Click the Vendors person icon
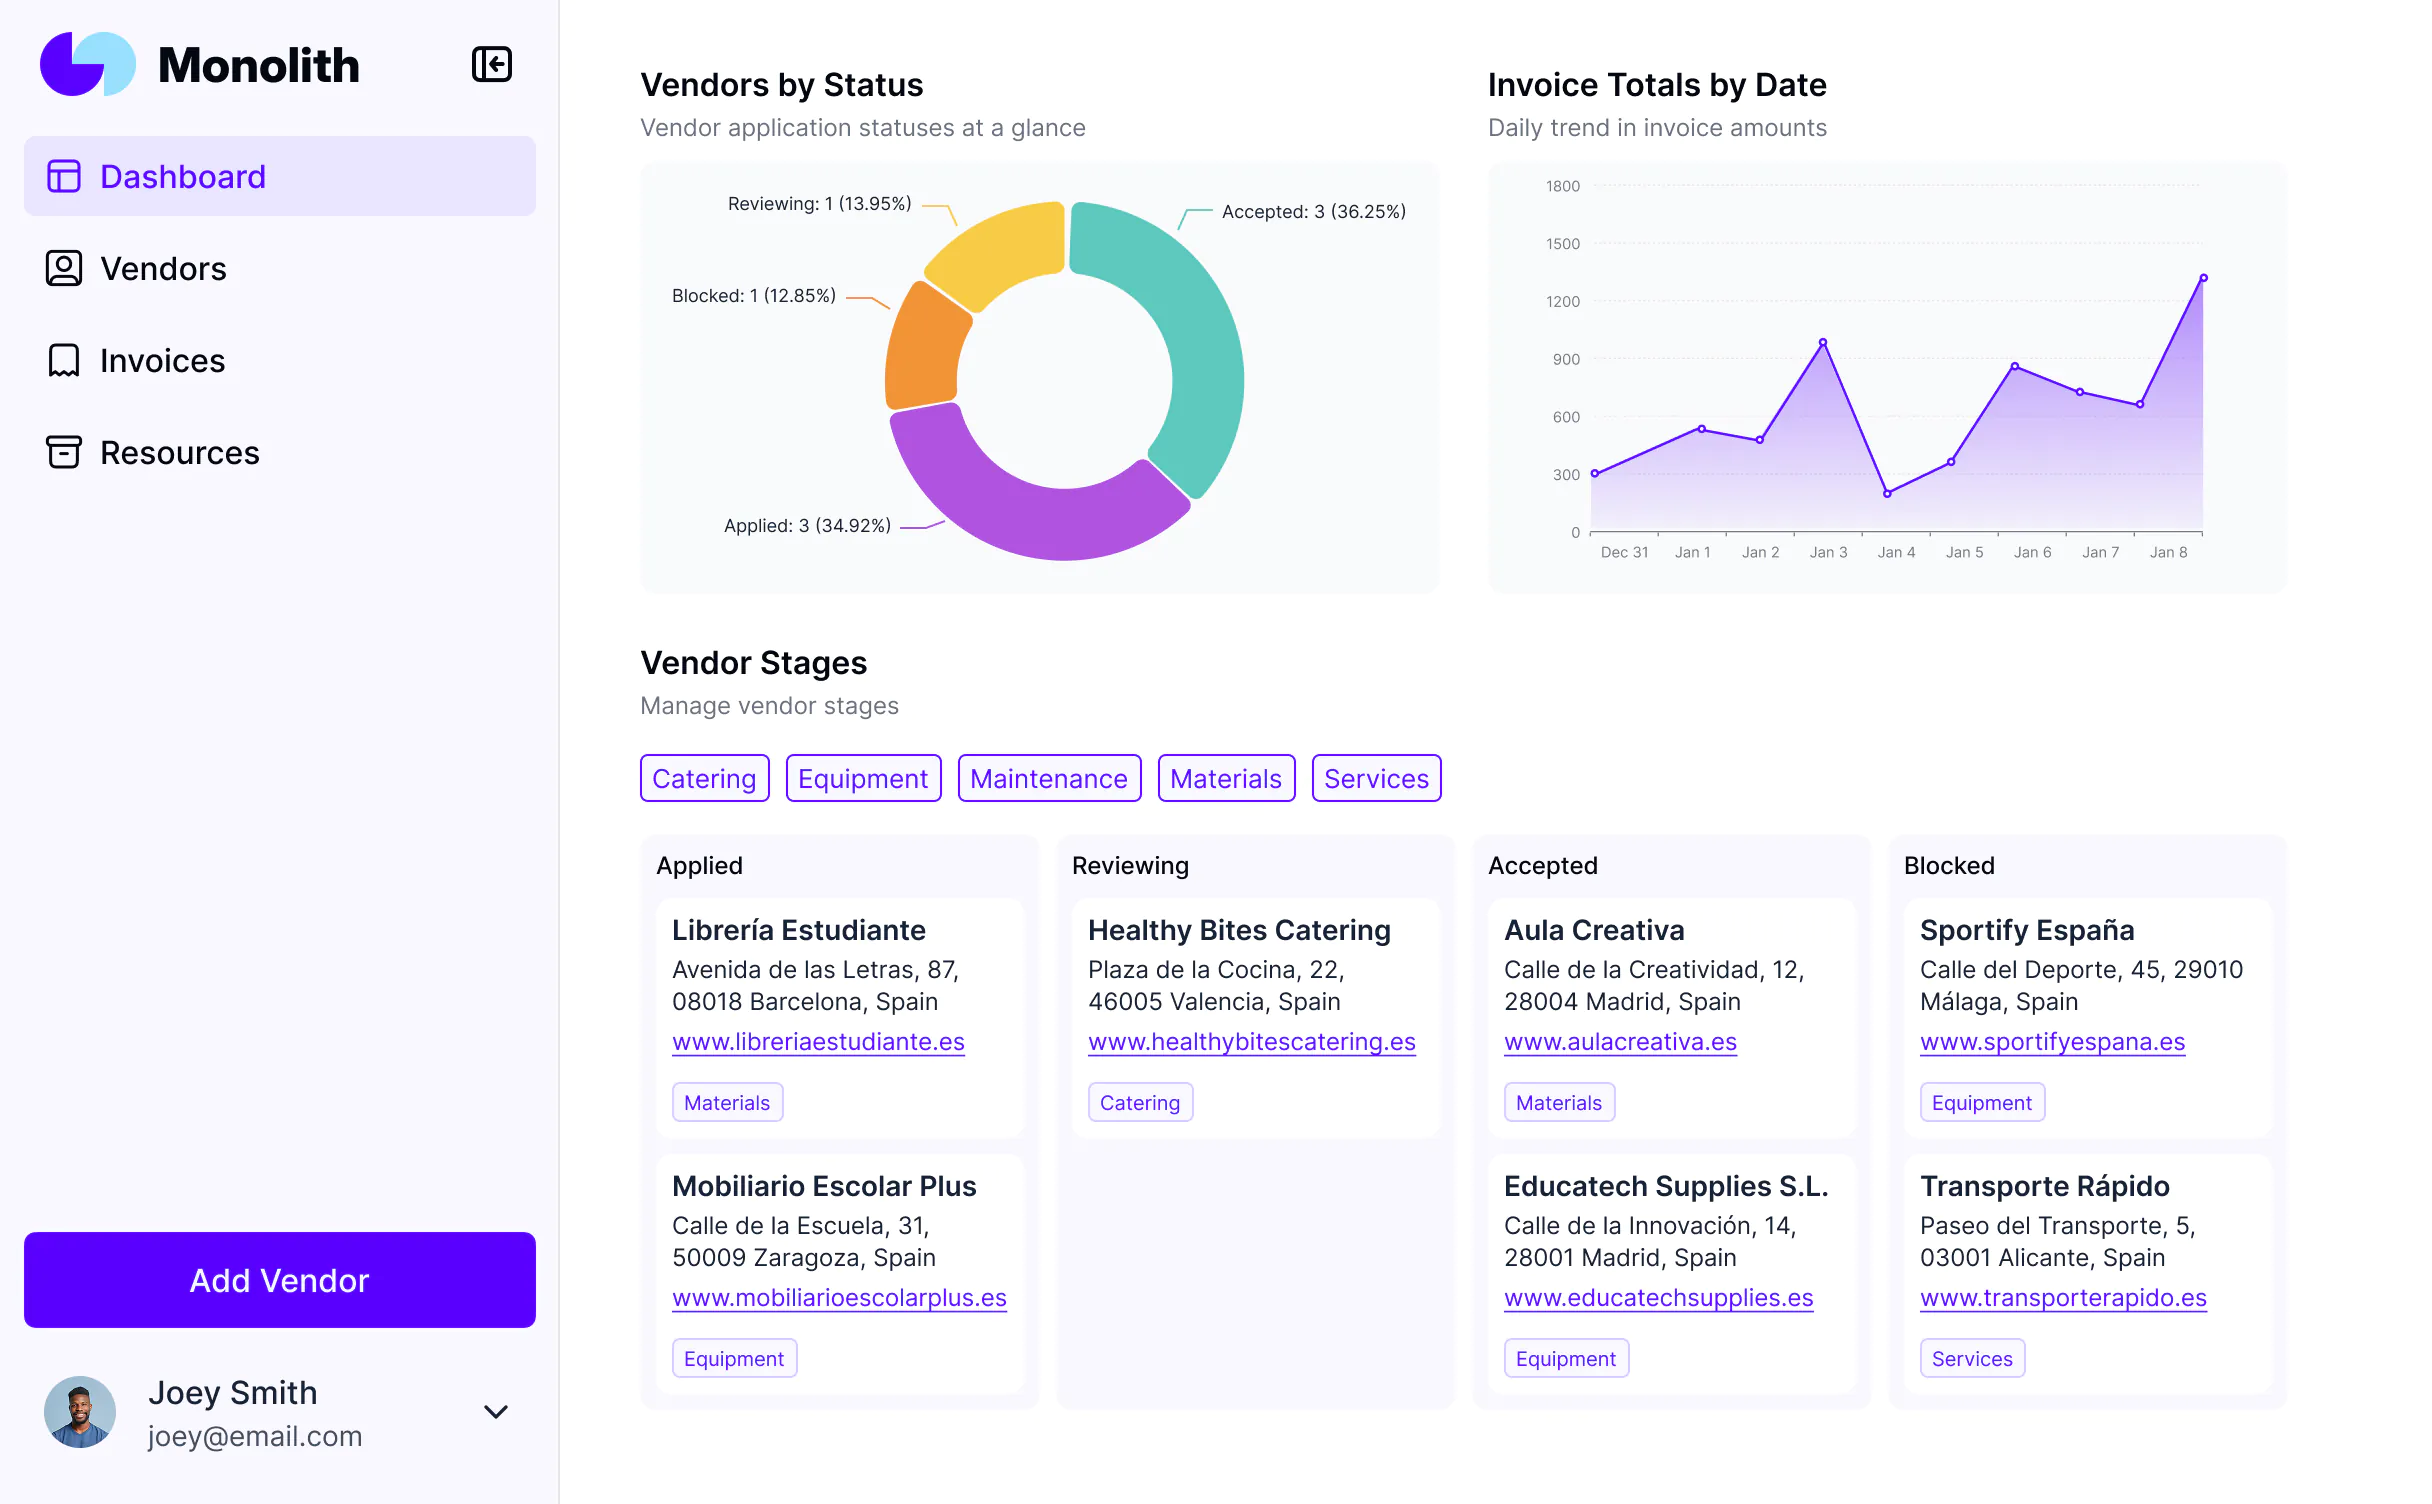The height and width of the screenshot is (1504, 2432). click(64, 268)
